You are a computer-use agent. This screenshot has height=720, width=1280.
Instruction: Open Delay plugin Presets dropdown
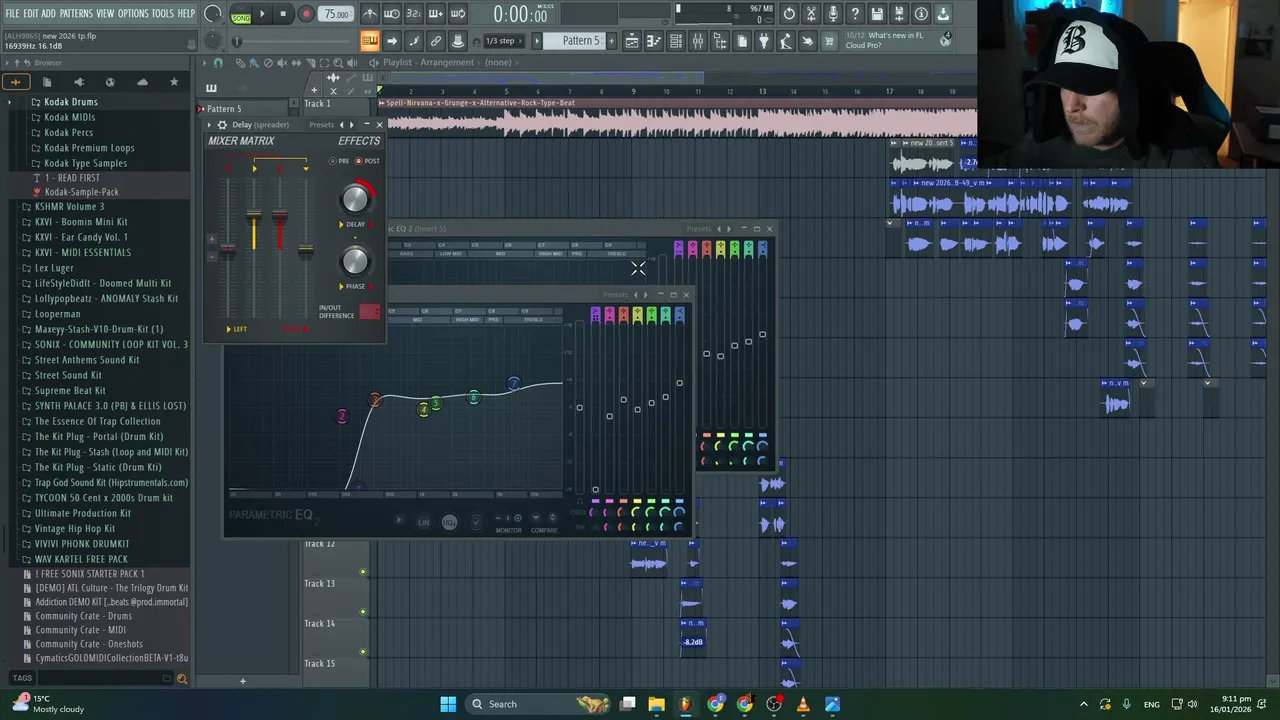tap(321, 125)
